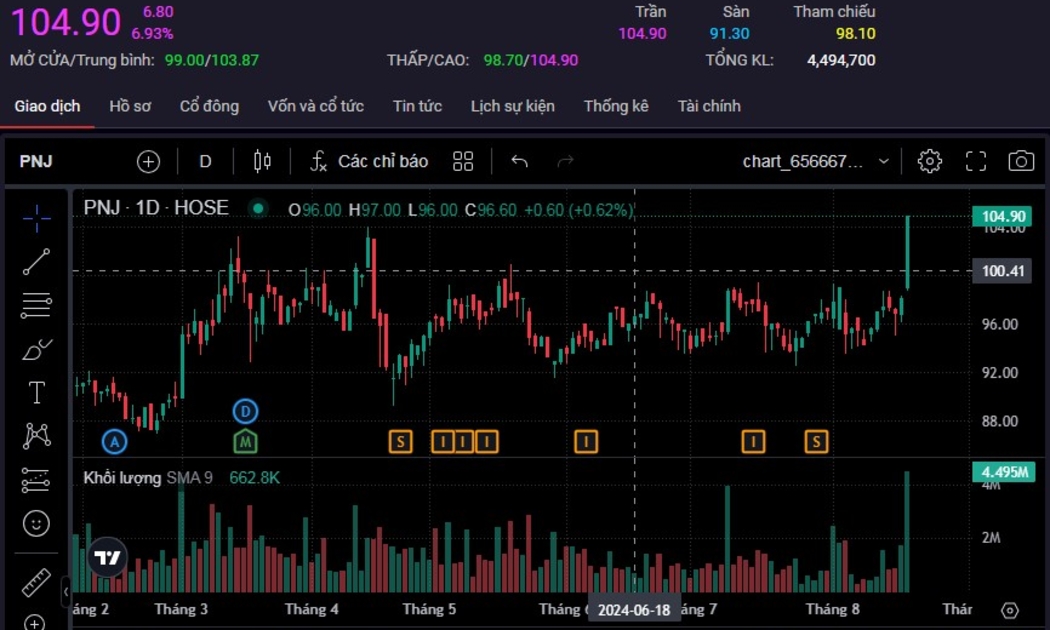This screenshot has height=630, width=1050.
Task: Select the text annotation tool
Action: [x=37, y=393]
